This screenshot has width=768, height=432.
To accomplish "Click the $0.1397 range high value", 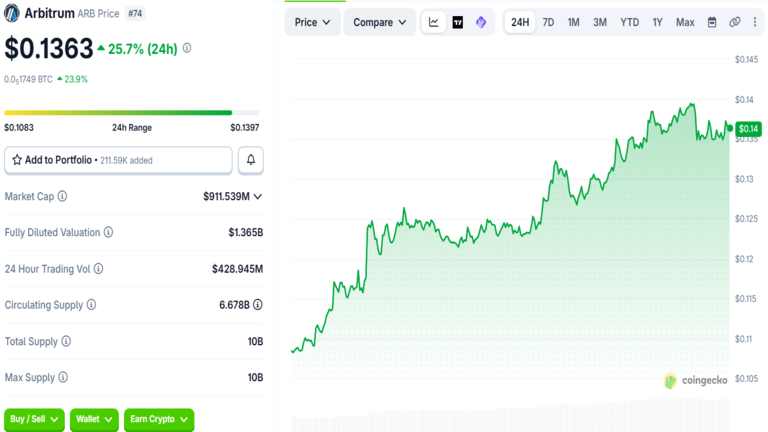I will tap(244, 127).
